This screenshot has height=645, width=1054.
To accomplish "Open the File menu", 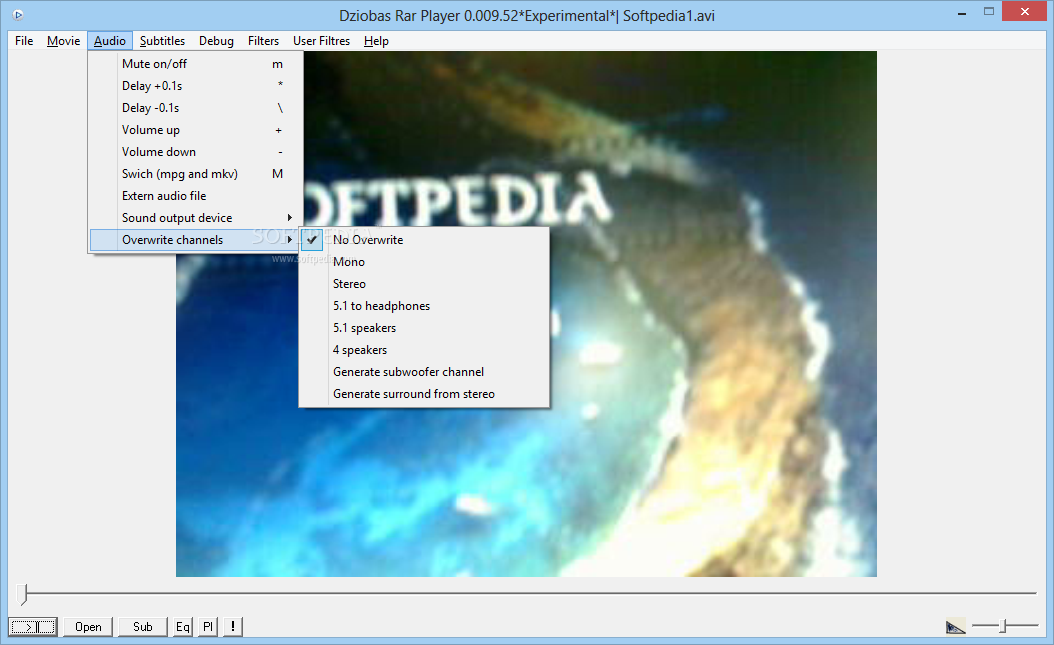I will click(24, 41).
